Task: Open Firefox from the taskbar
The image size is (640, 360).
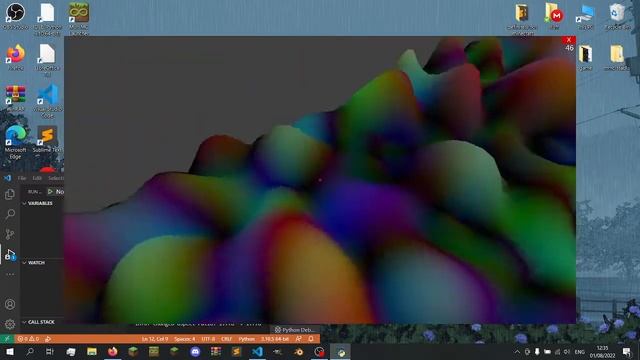Action: click(x=112, y=351)
